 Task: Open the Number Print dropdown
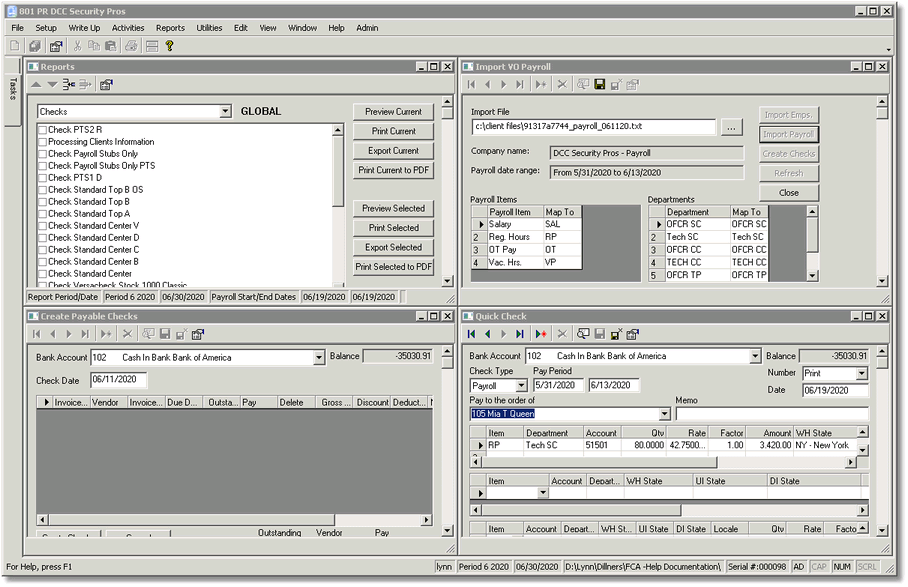click(x=862, y=373)
